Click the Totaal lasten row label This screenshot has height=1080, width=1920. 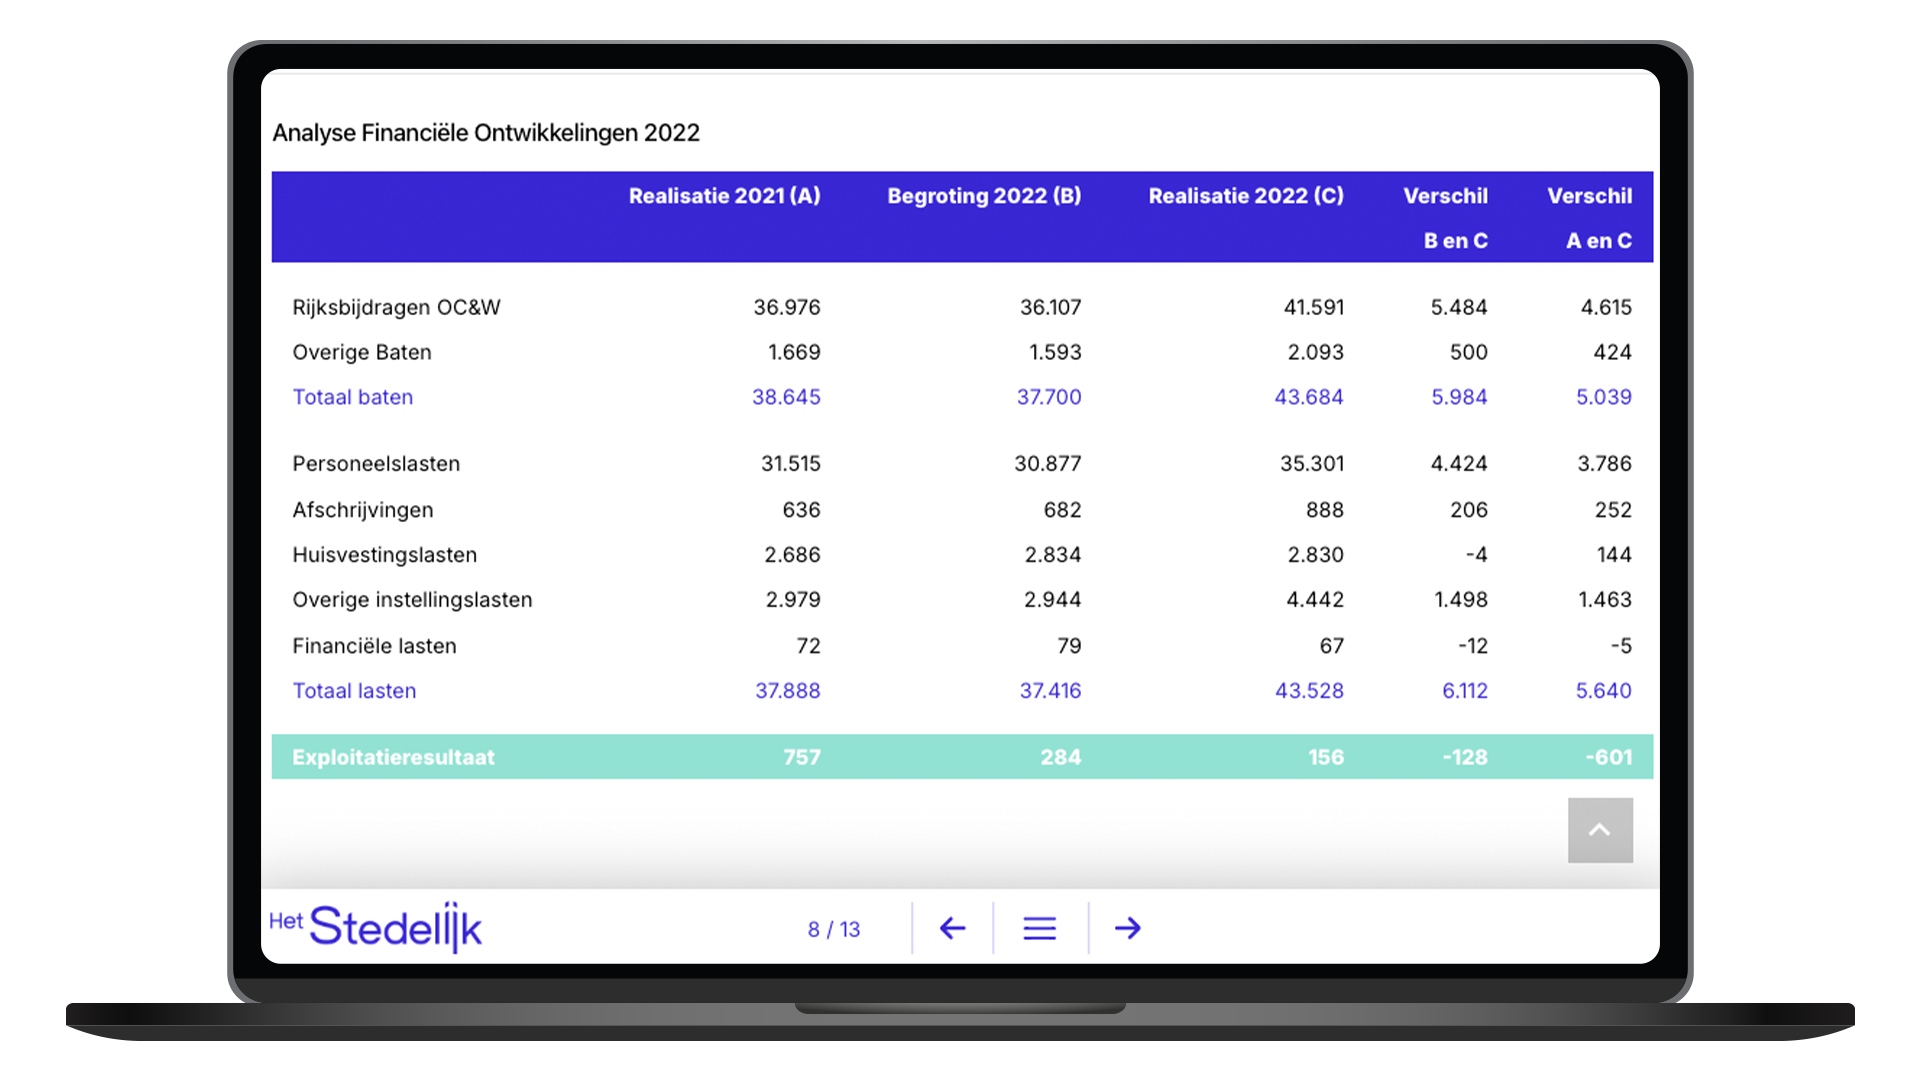[354, 691]
